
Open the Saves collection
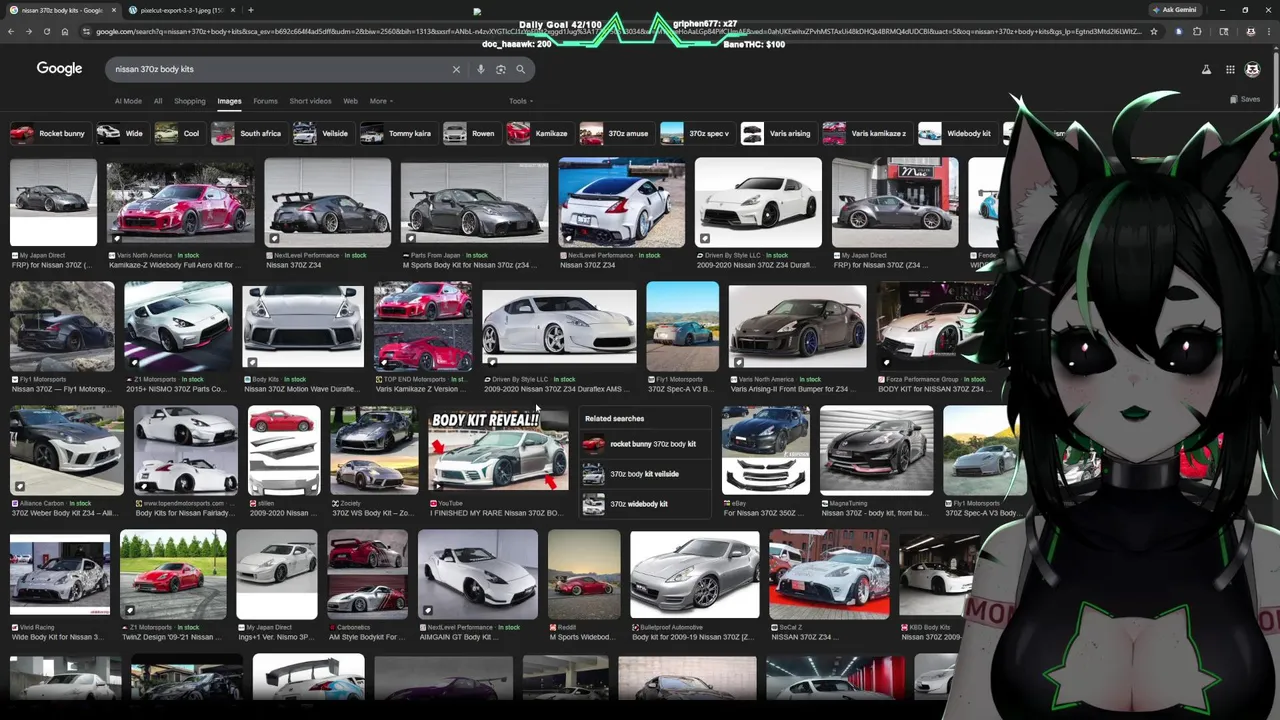click(1245, 99)
